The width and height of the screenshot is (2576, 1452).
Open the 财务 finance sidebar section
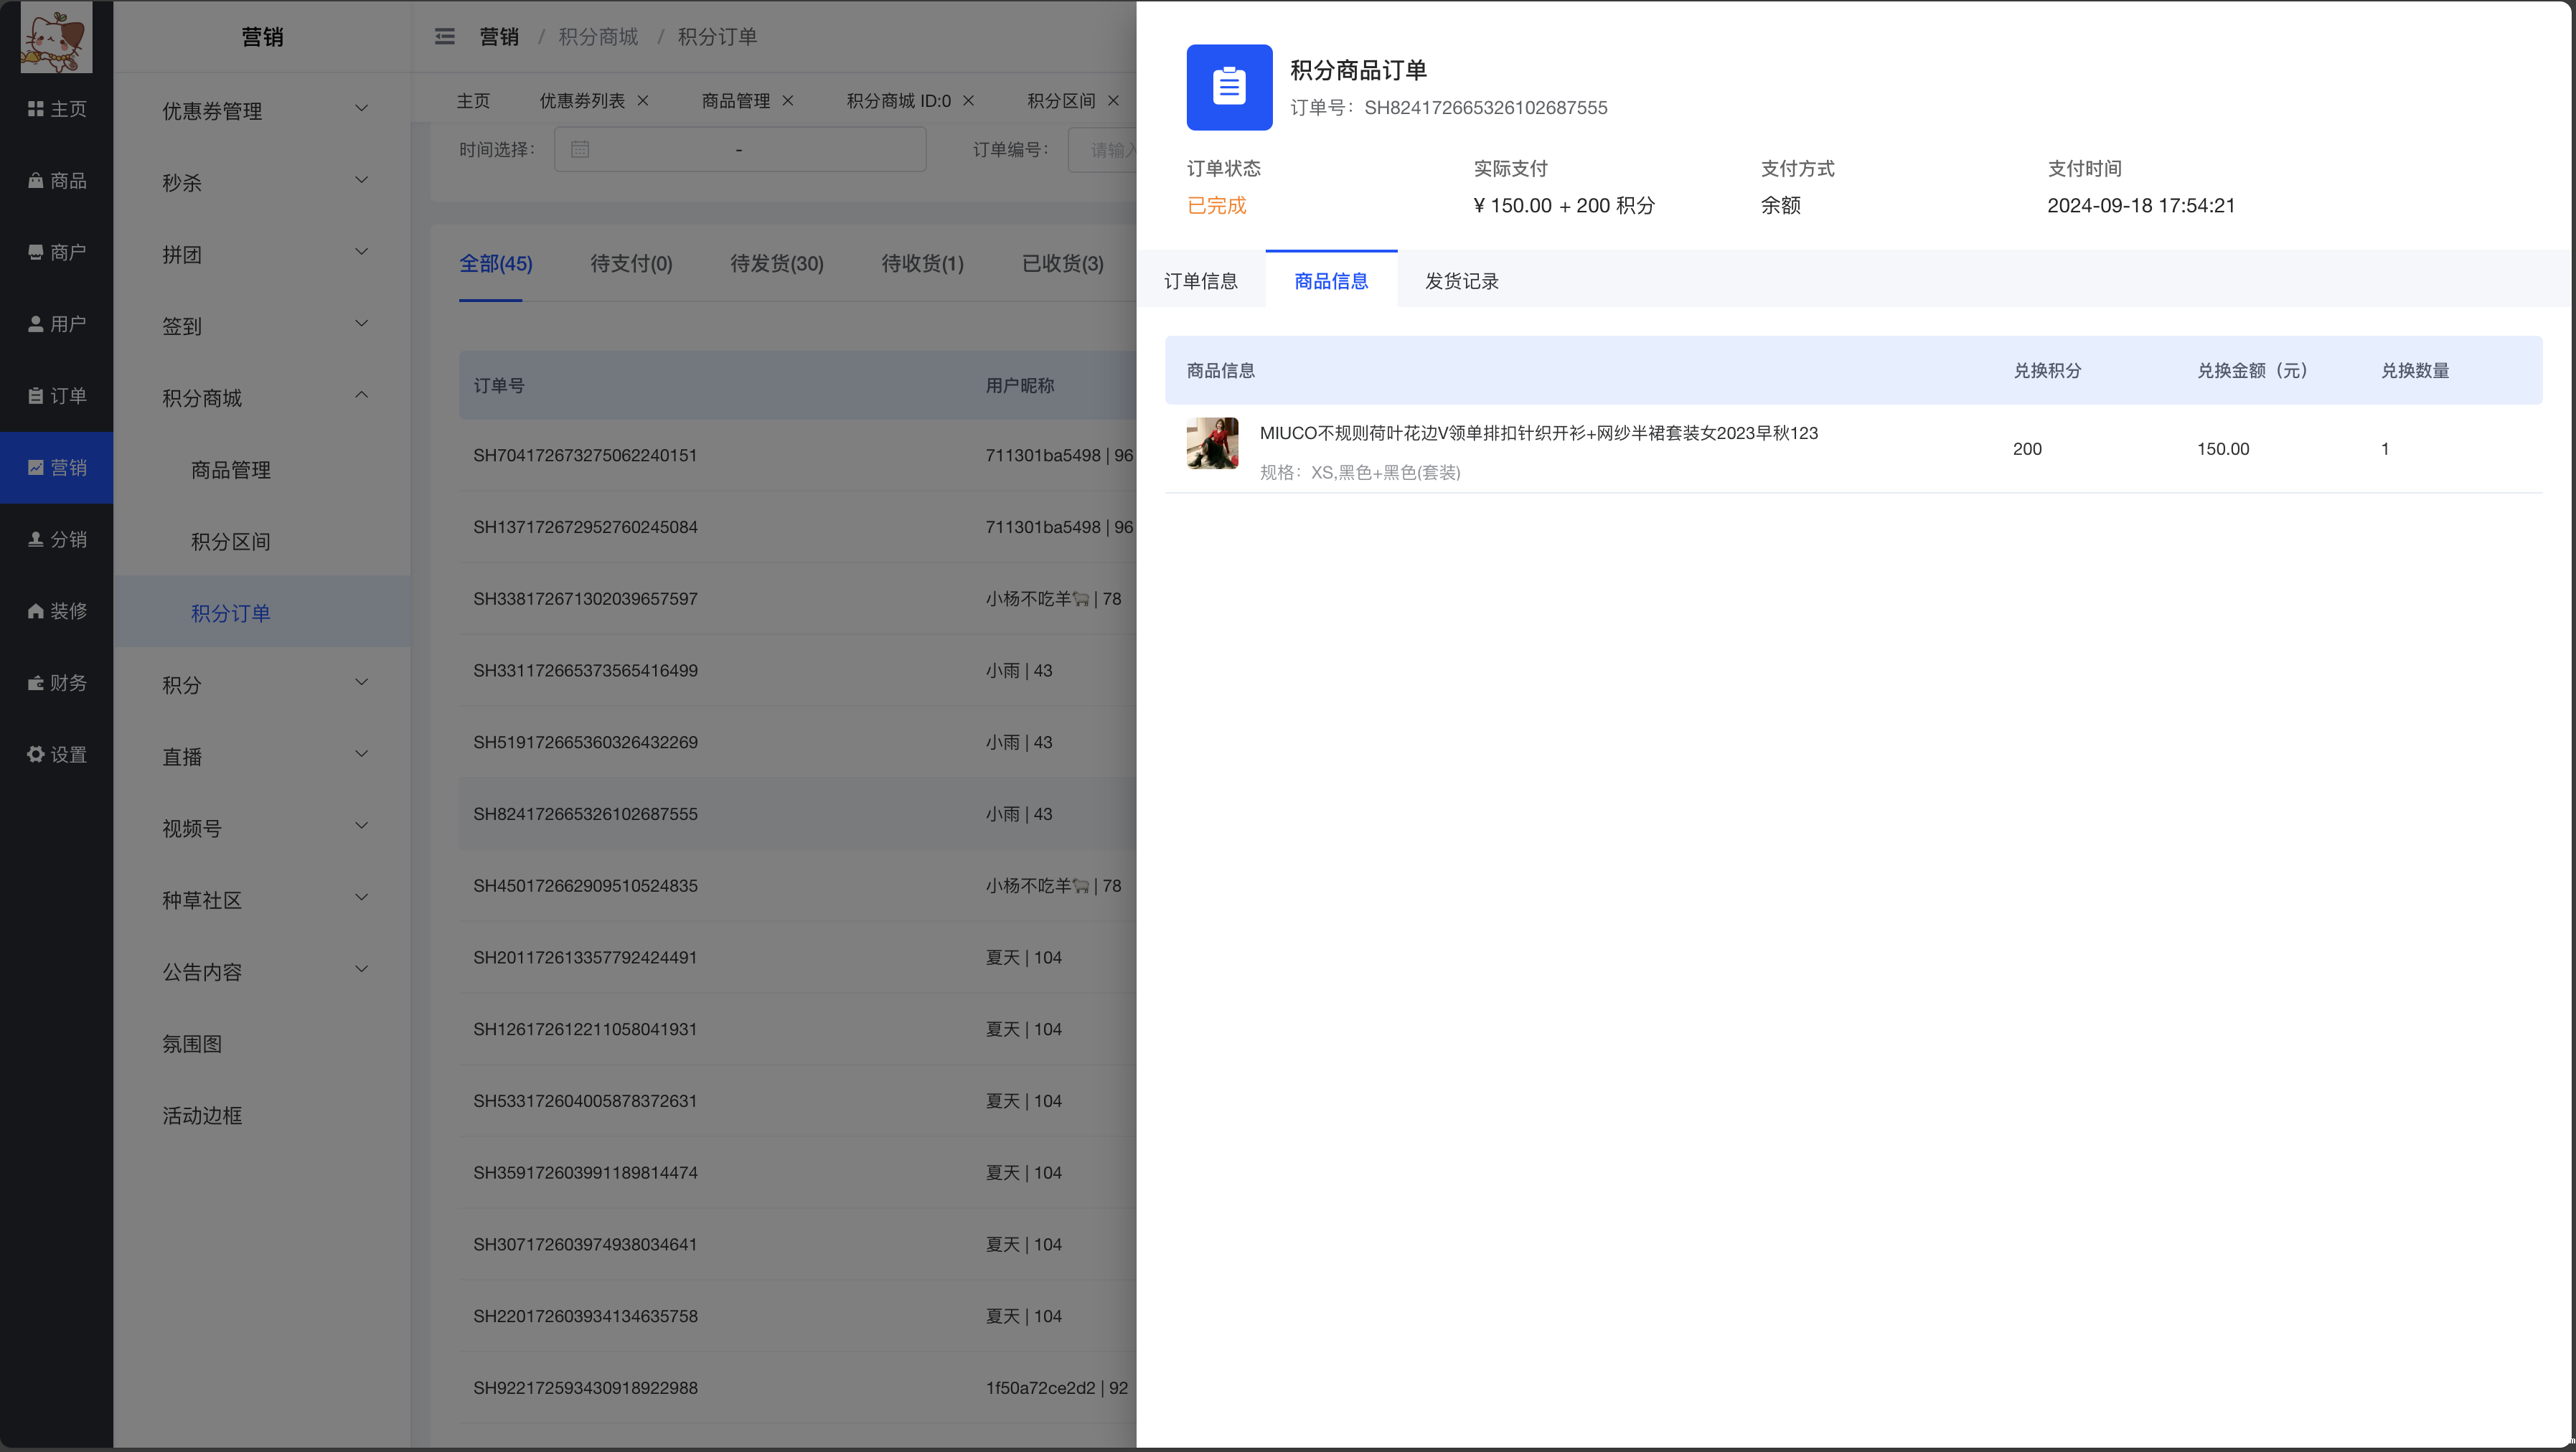tap(56, 683)
